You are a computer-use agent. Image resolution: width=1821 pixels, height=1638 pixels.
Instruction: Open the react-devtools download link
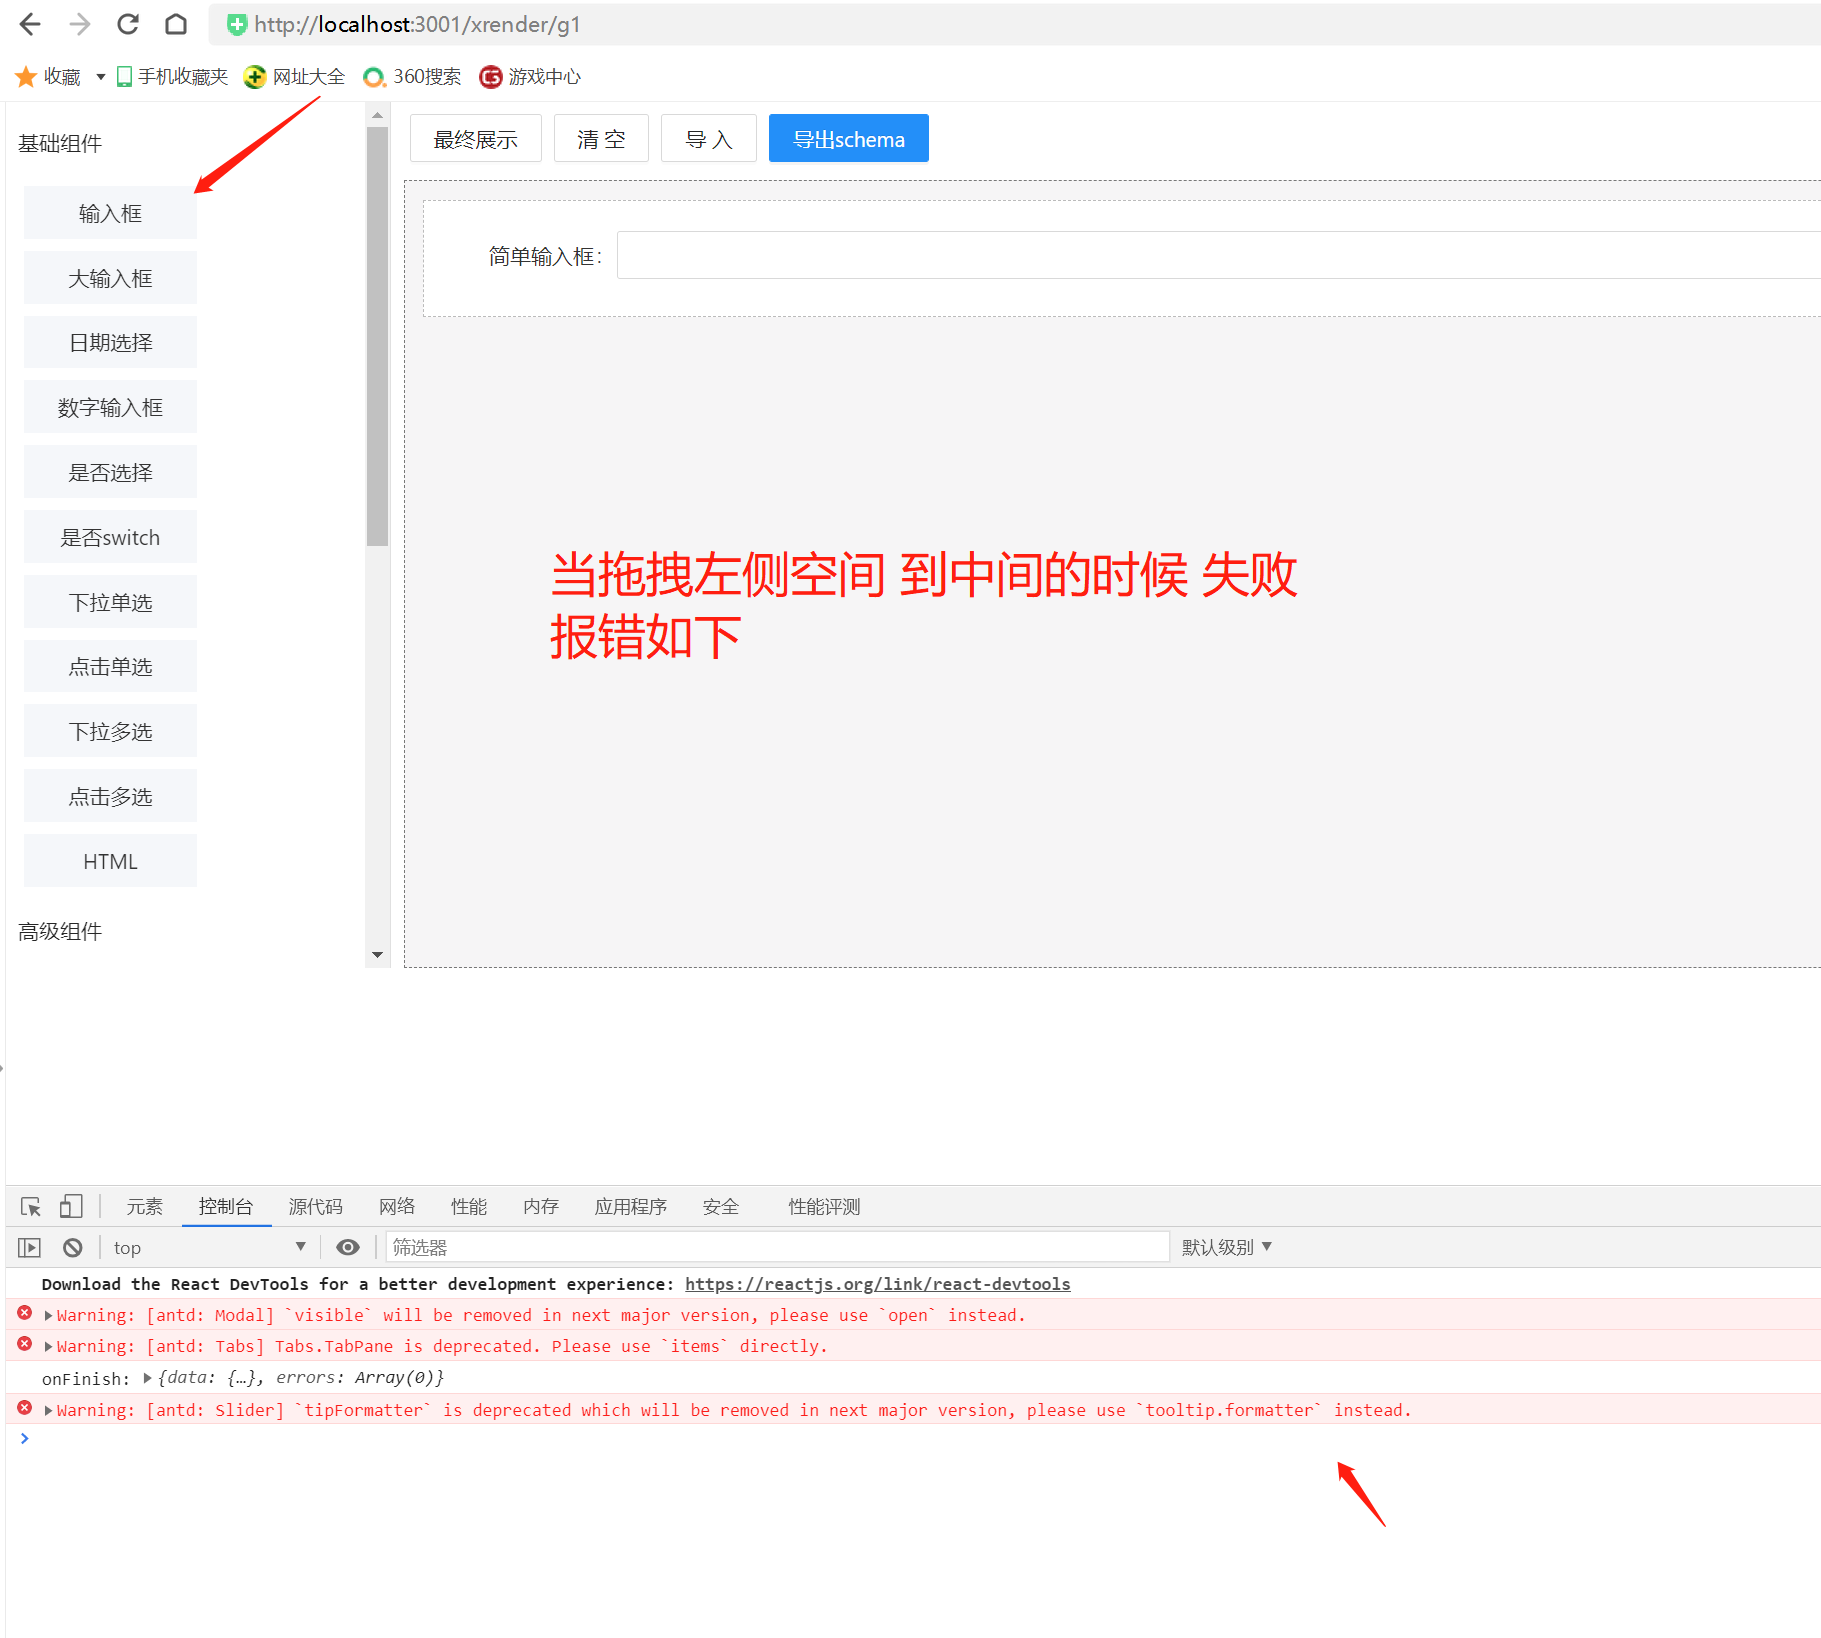tap(877, 1283)
